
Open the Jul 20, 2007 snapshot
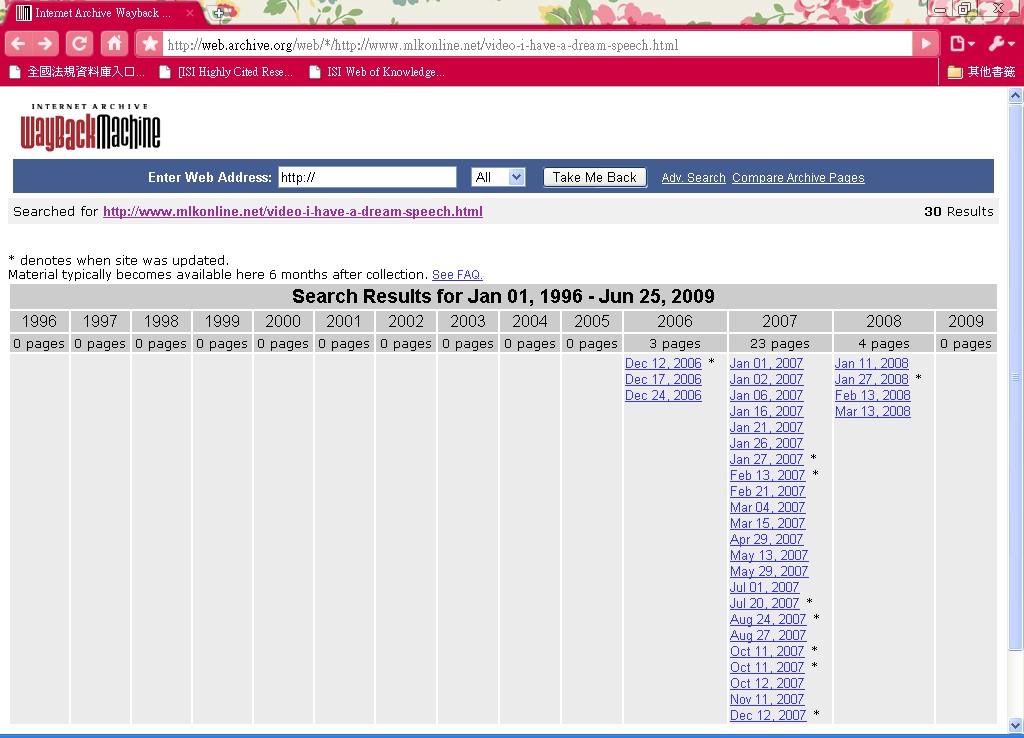click(x=764, y=603)
